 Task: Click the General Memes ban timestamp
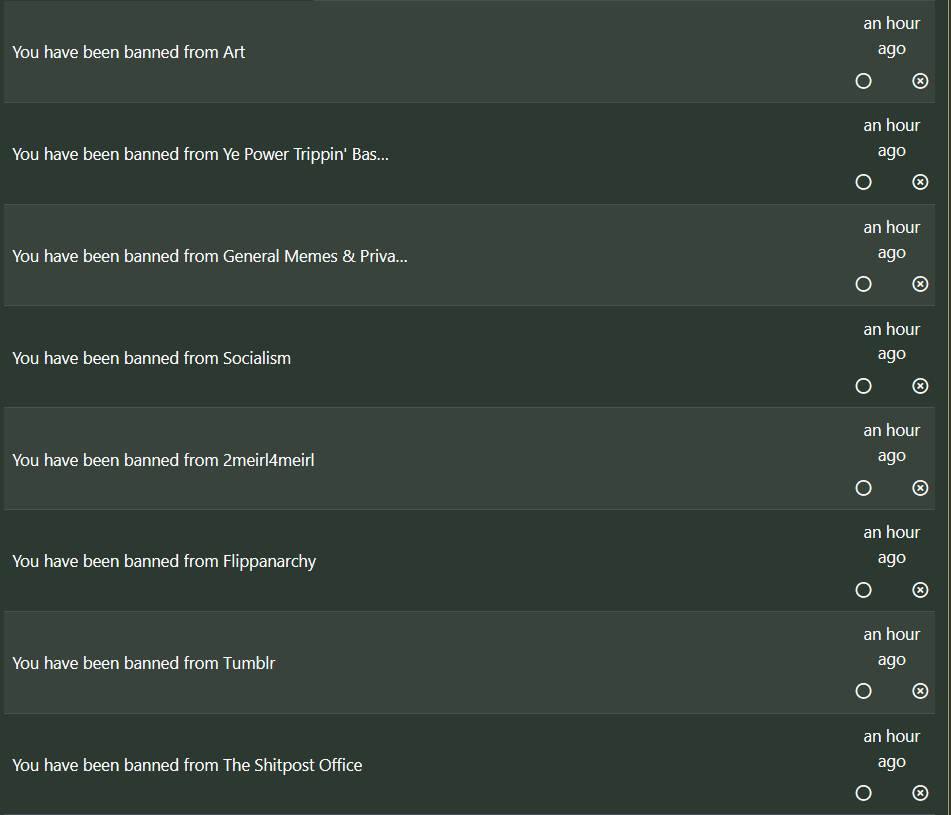pos(891,240)
